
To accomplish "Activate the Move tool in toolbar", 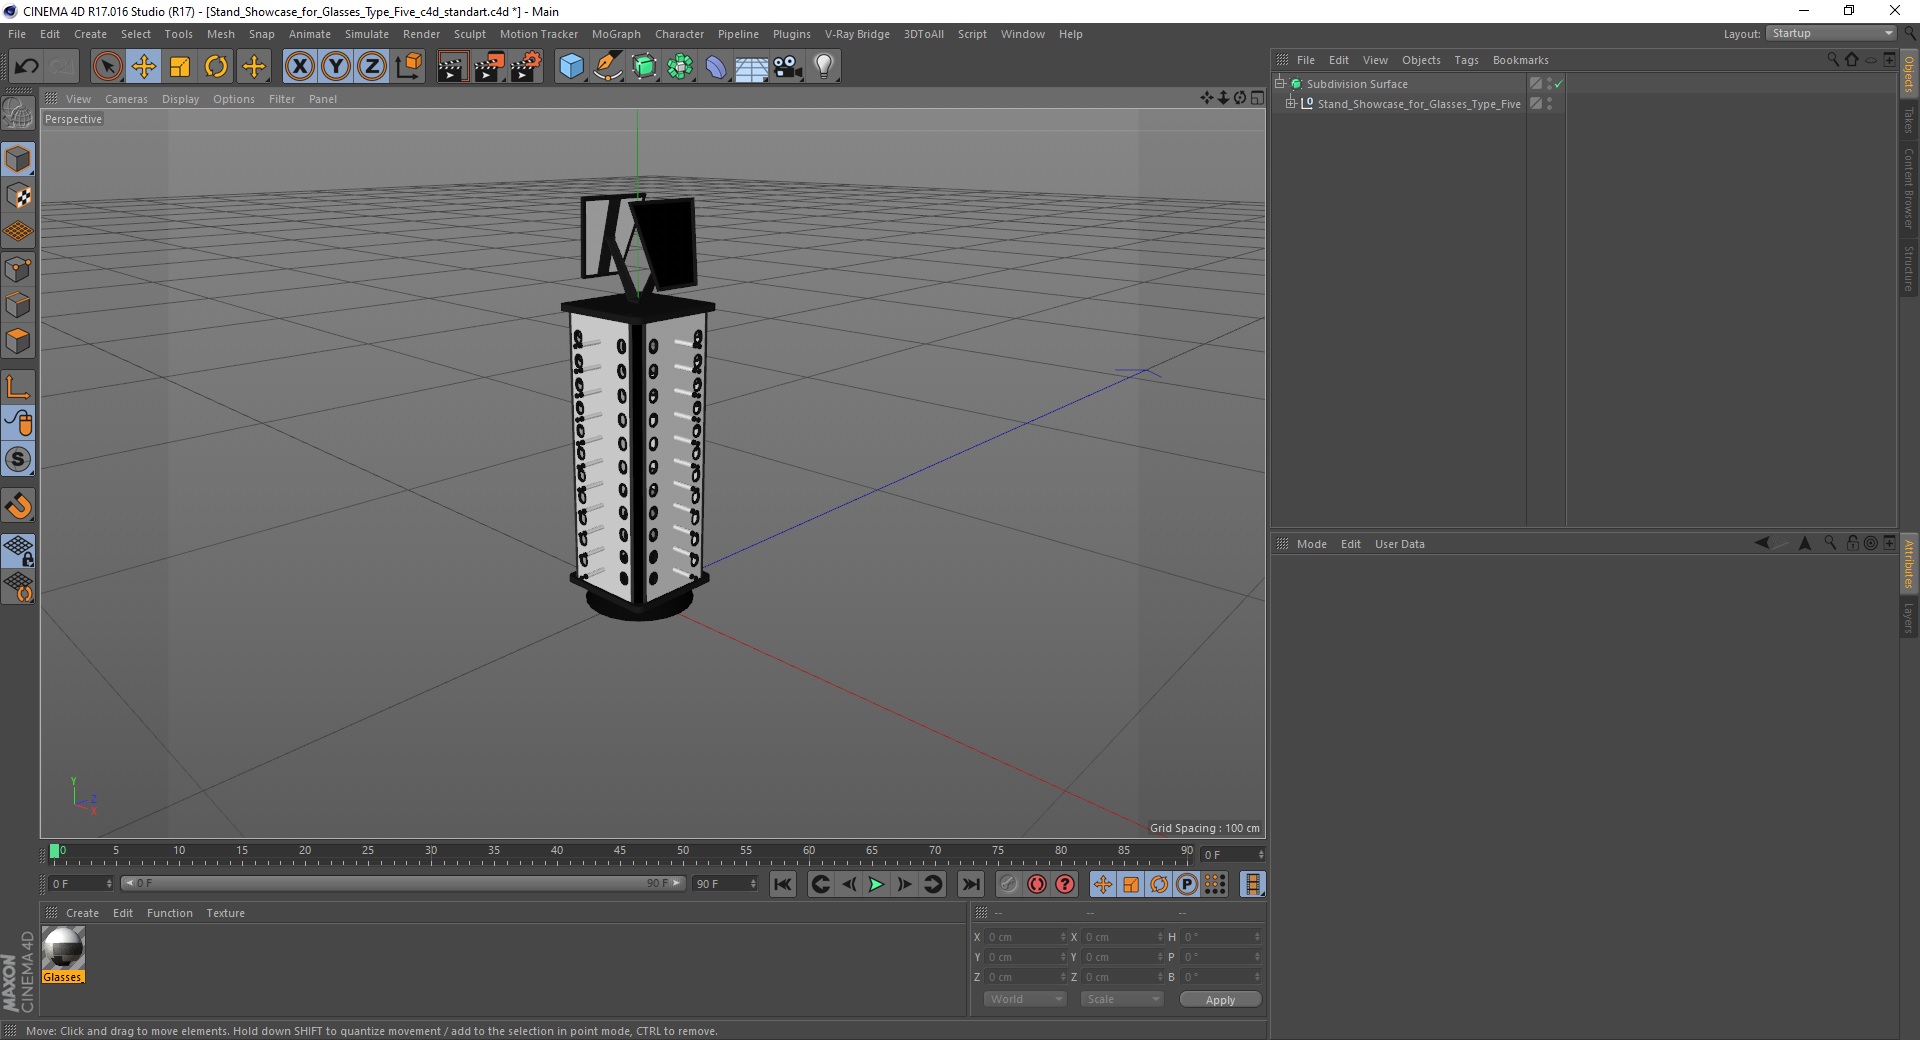I will [143, 67].
